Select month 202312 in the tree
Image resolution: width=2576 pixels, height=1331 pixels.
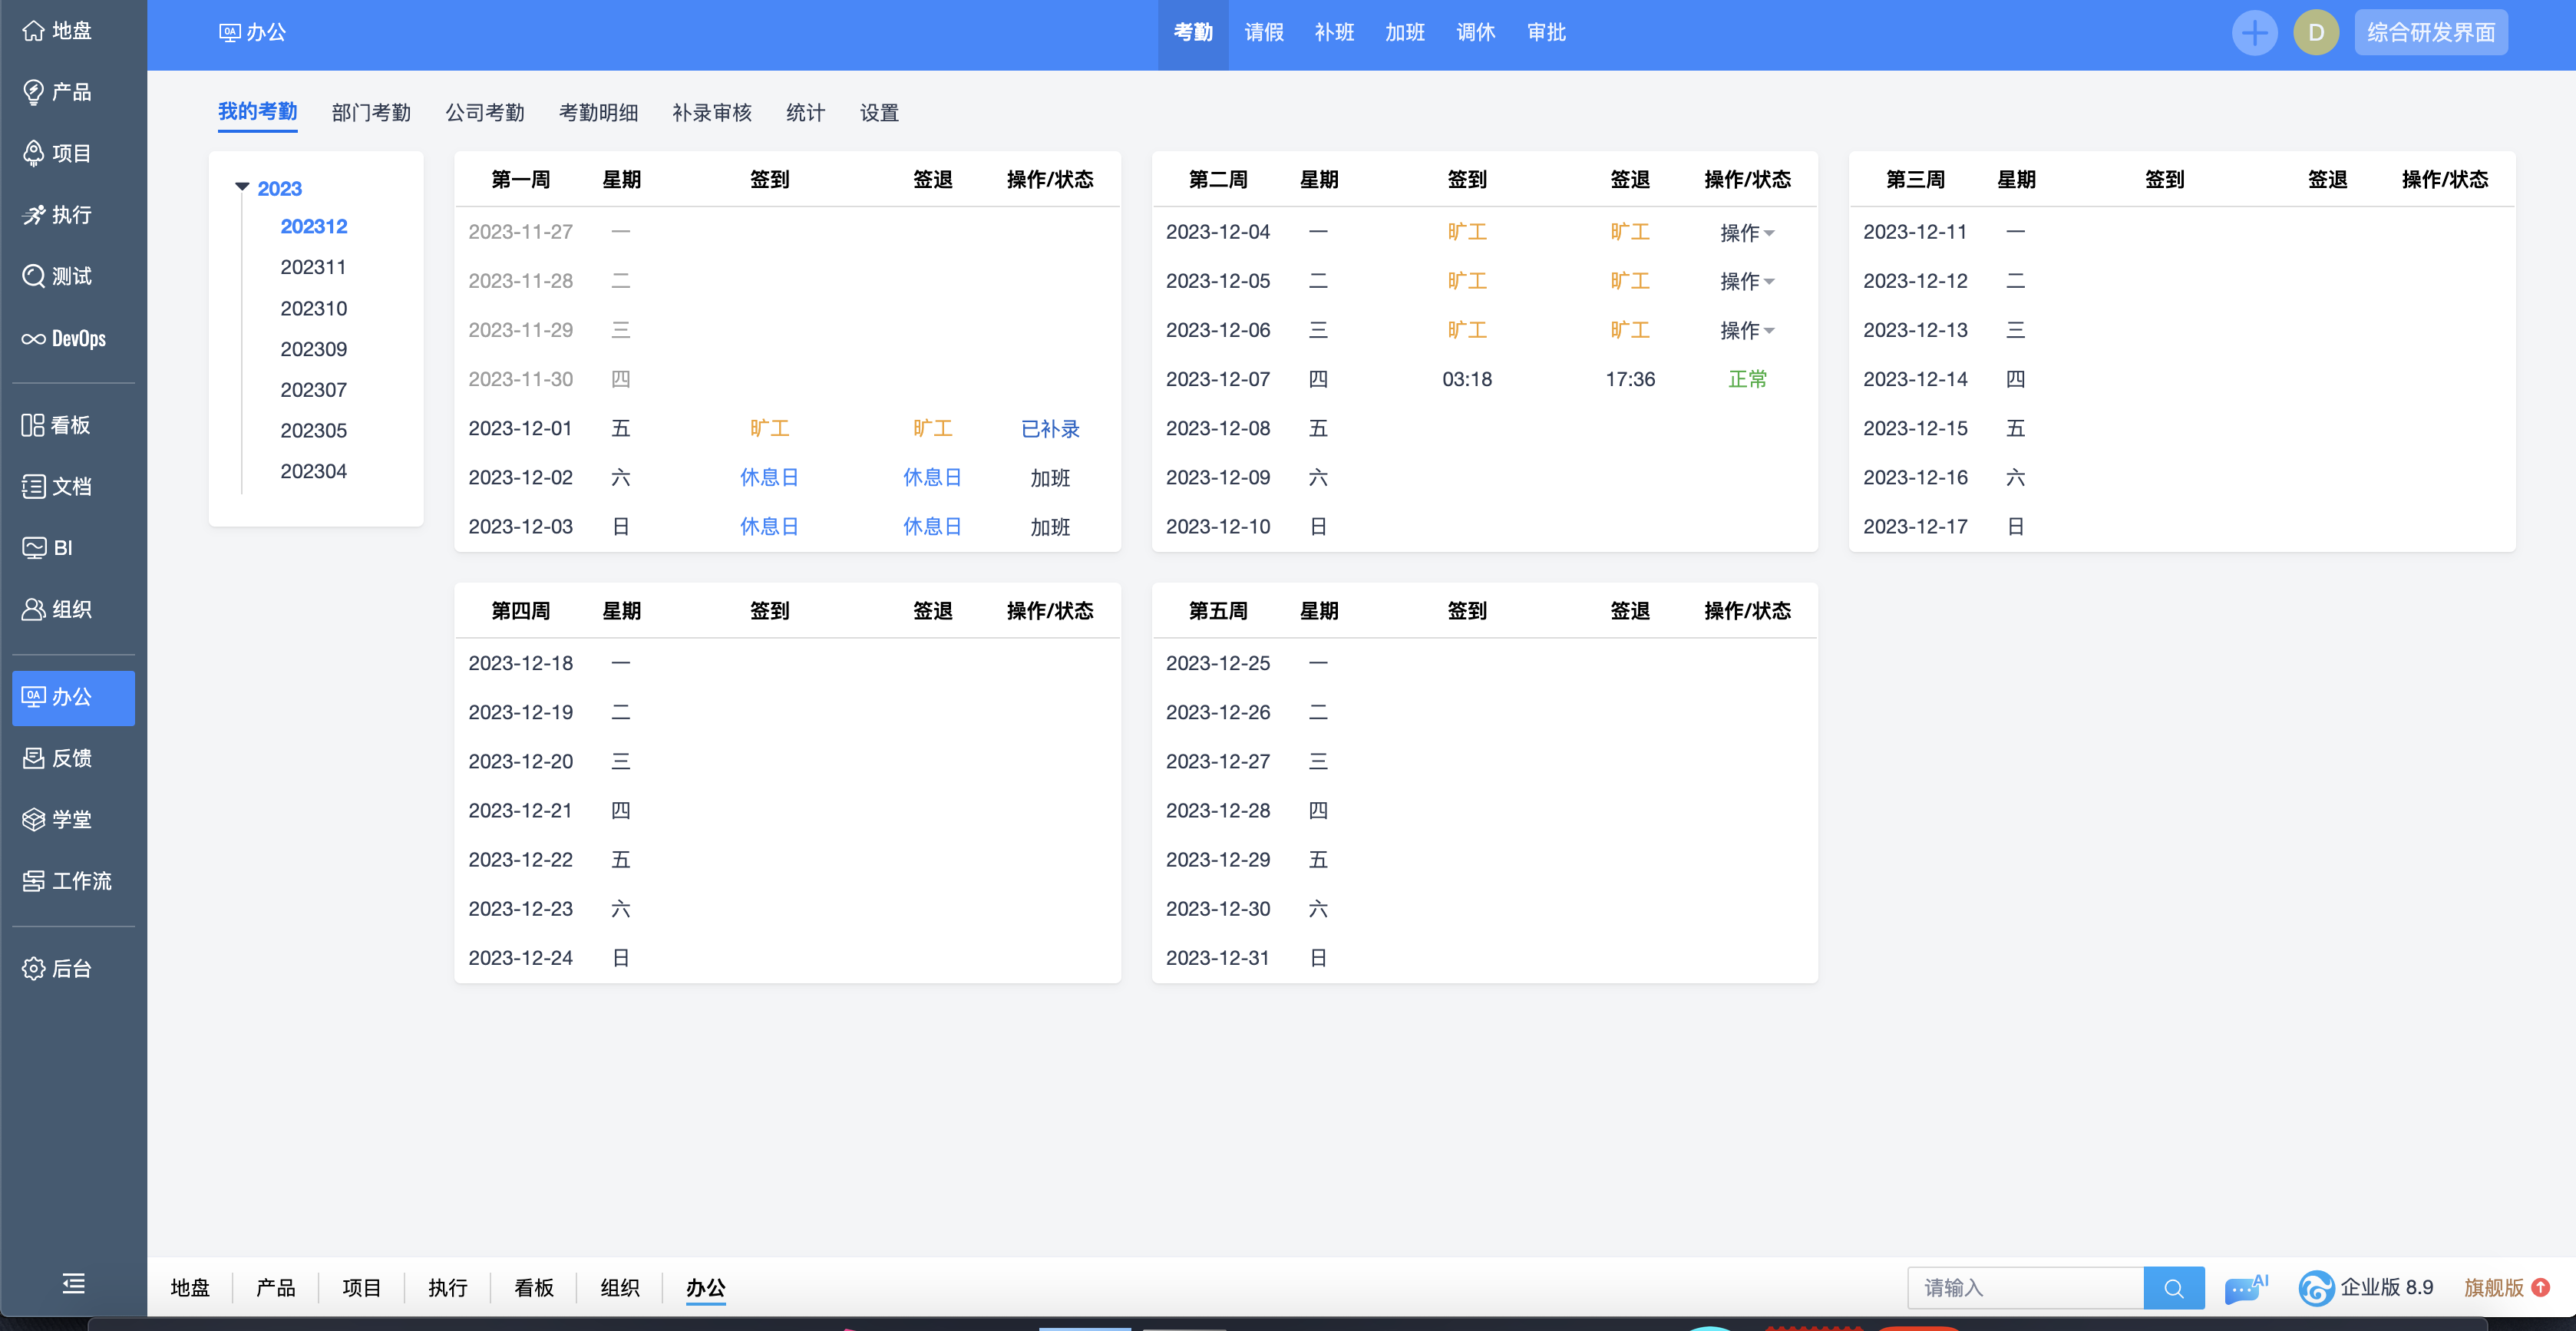pyautogui.click(x=314, y=226)
